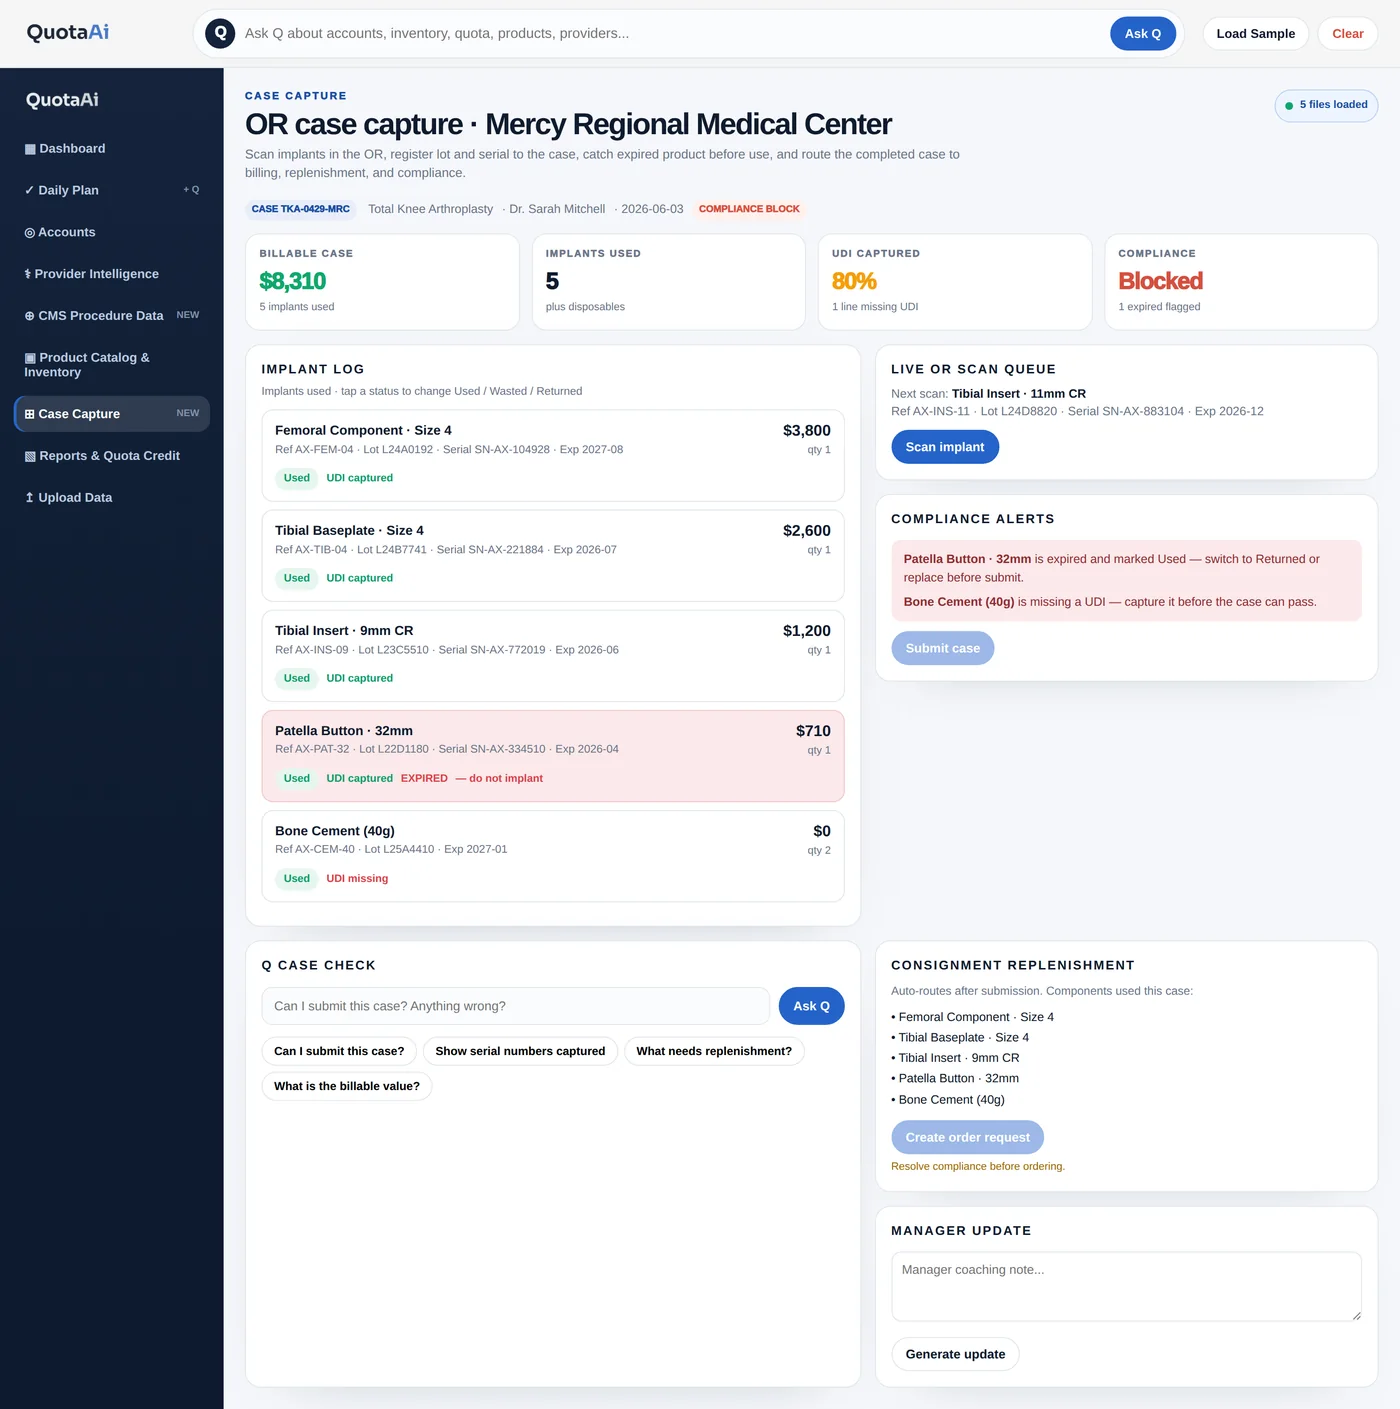Click the 80% UDI captured value

(x=854, y=281)
